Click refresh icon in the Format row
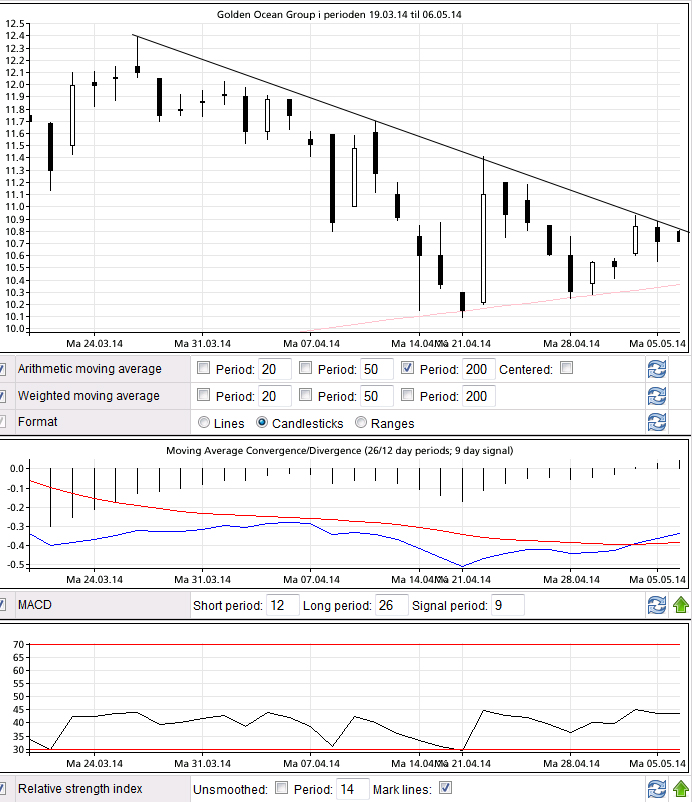 (x=656, y=422)
